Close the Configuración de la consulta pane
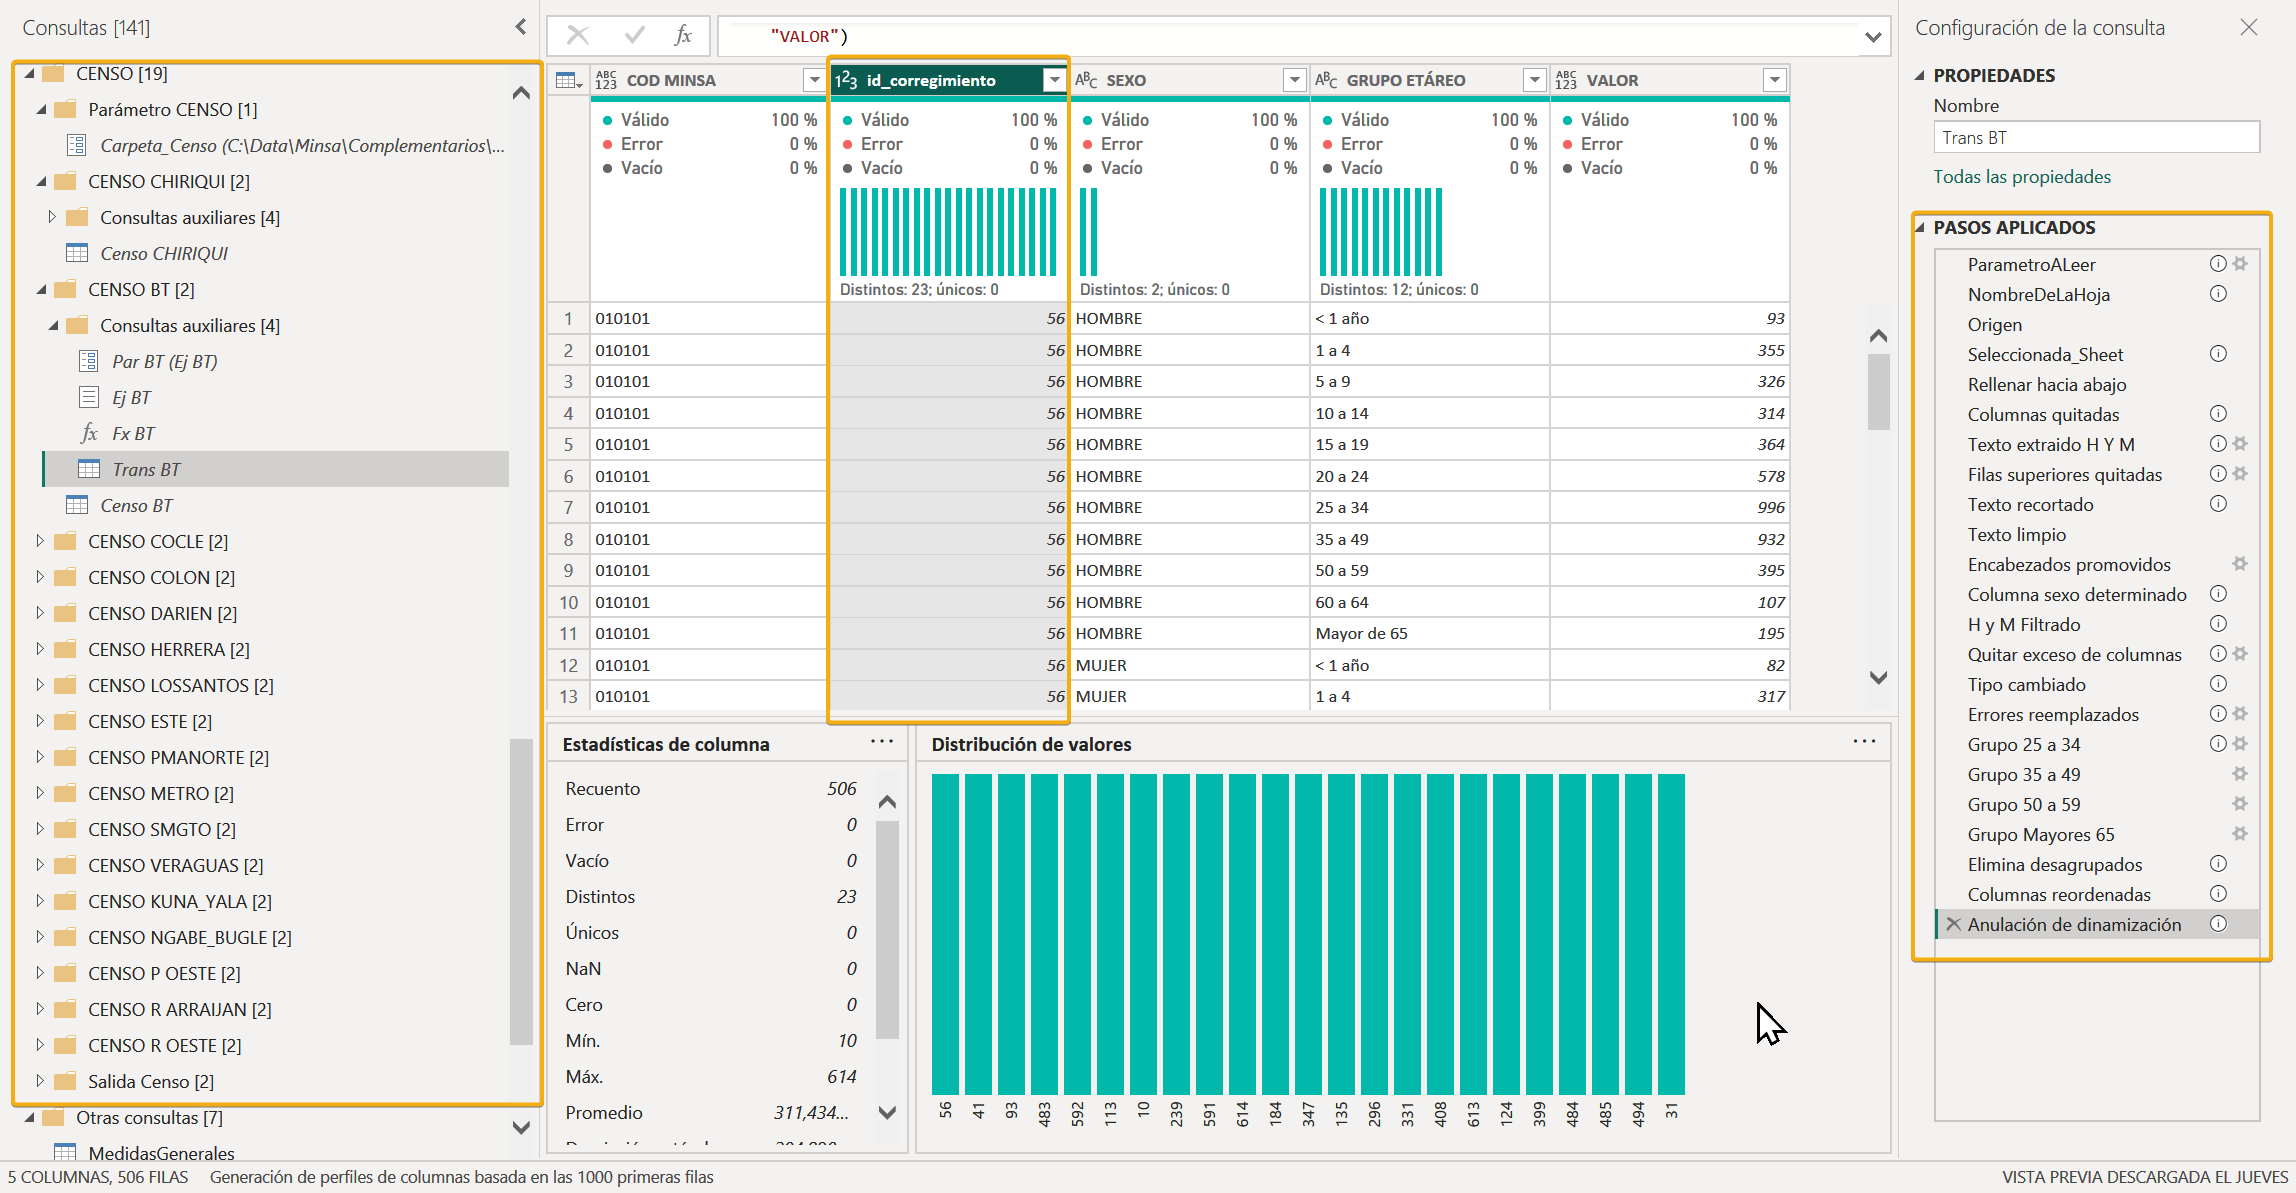The image size is (2296, 1193). pos(2249,27)
